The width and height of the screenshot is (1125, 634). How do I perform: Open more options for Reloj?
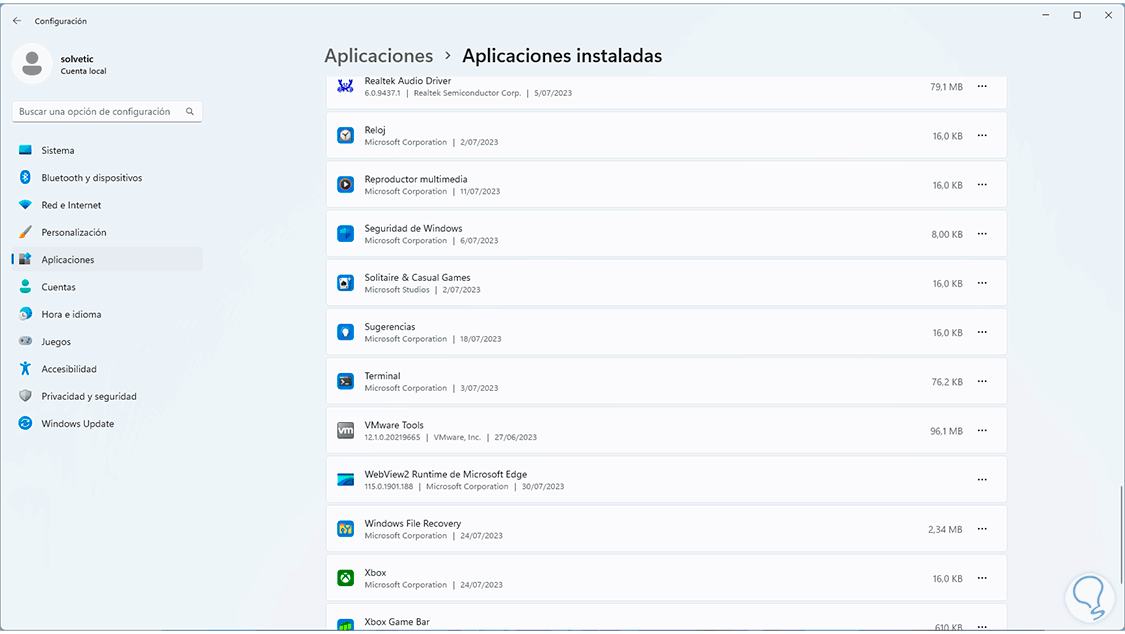click(982, 136)
